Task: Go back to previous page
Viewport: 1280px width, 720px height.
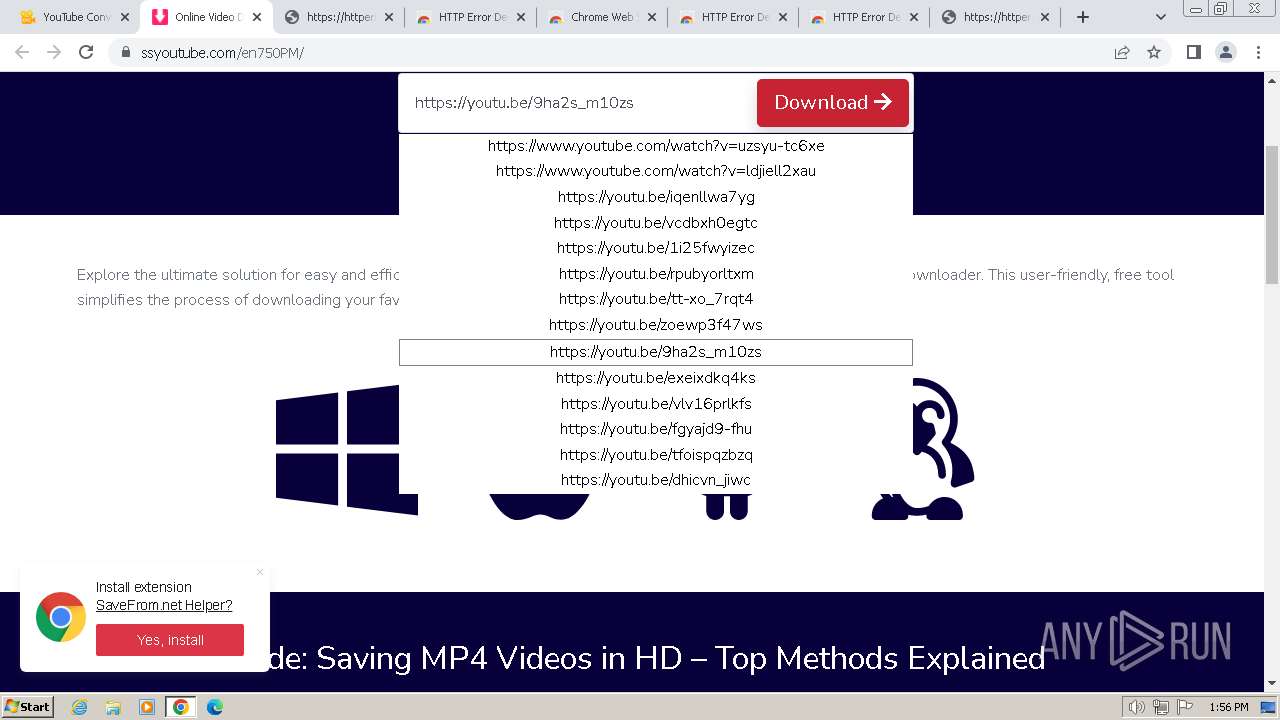Action: pyautogui.click(x=22, y=52)
